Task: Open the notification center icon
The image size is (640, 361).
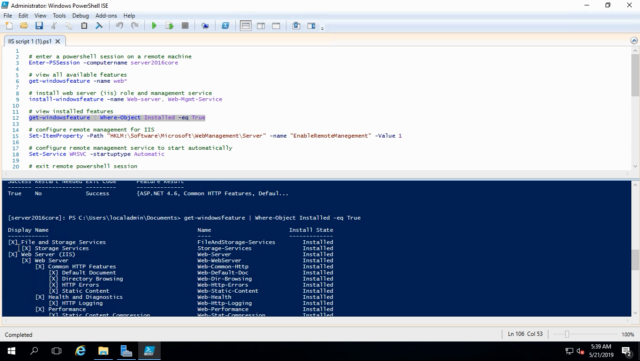Action: (x=627, y=351)
